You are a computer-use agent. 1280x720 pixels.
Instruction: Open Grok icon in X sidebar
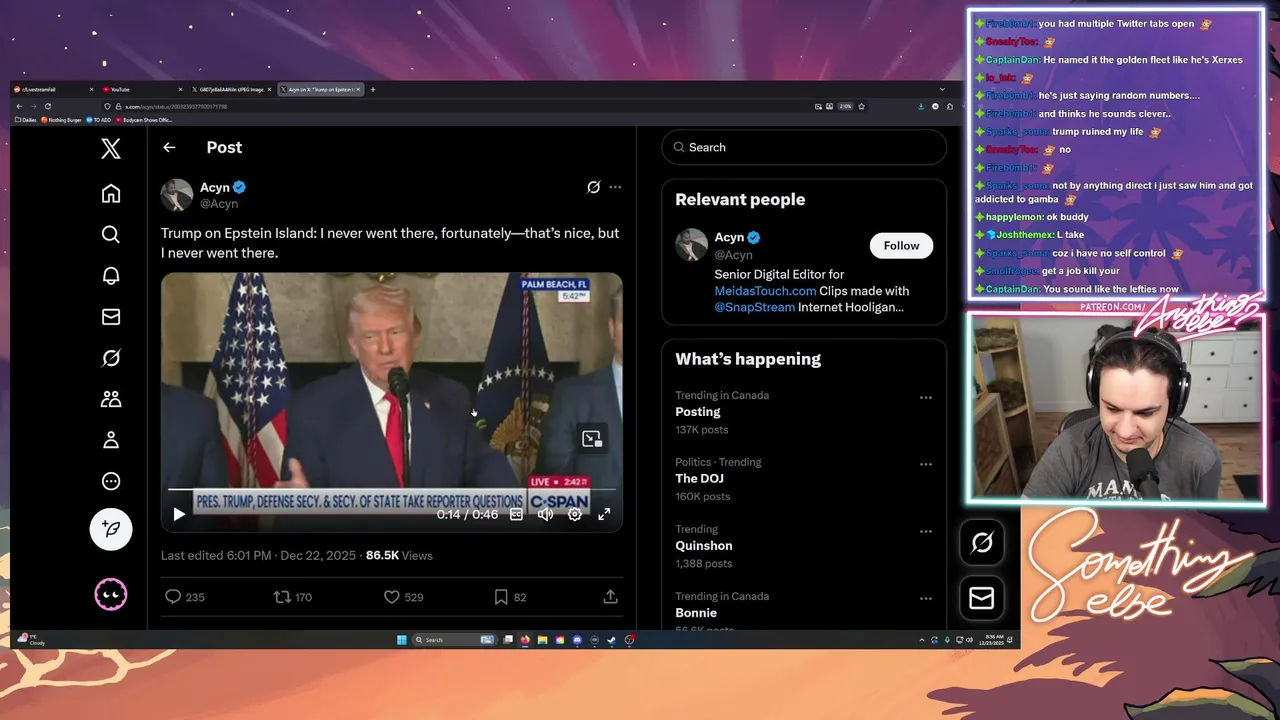click(111, 358)
